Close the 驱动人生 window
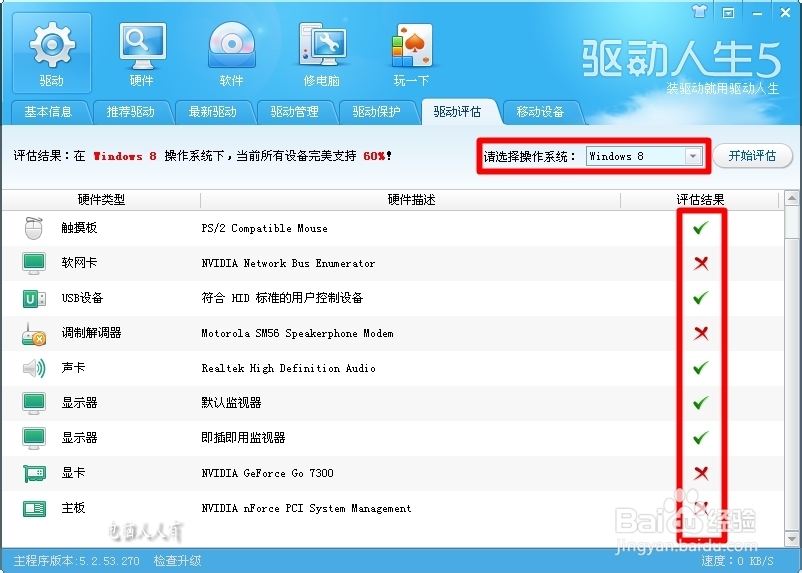 [785, 12]
